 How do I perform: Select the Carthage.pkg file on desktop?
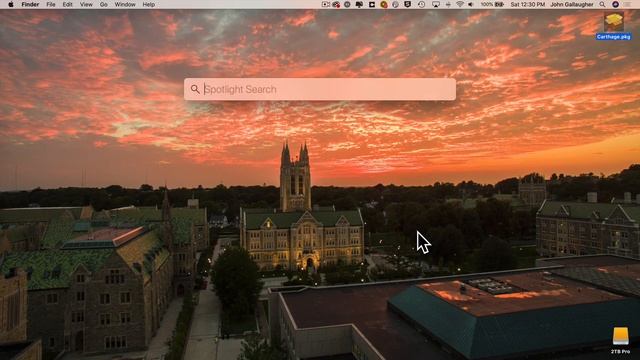click(x=613, y=26)
